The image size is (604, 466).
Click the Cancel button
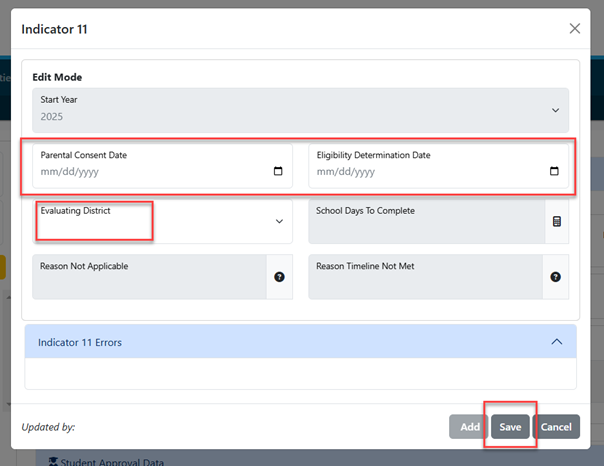click(x=556, y=427)
